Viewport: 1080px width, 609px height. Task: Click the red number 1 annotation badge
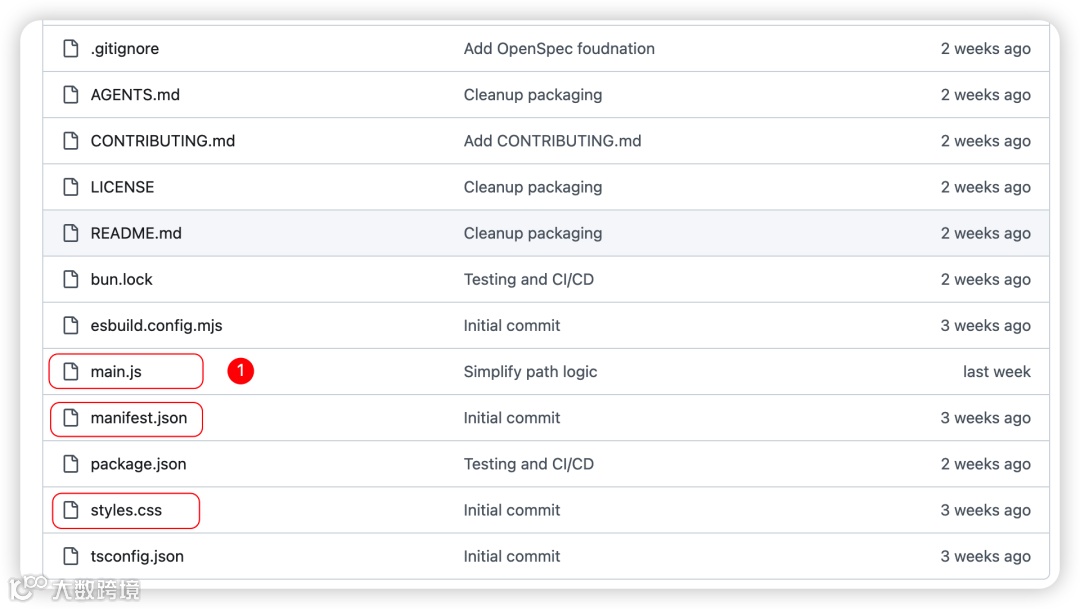240,371
